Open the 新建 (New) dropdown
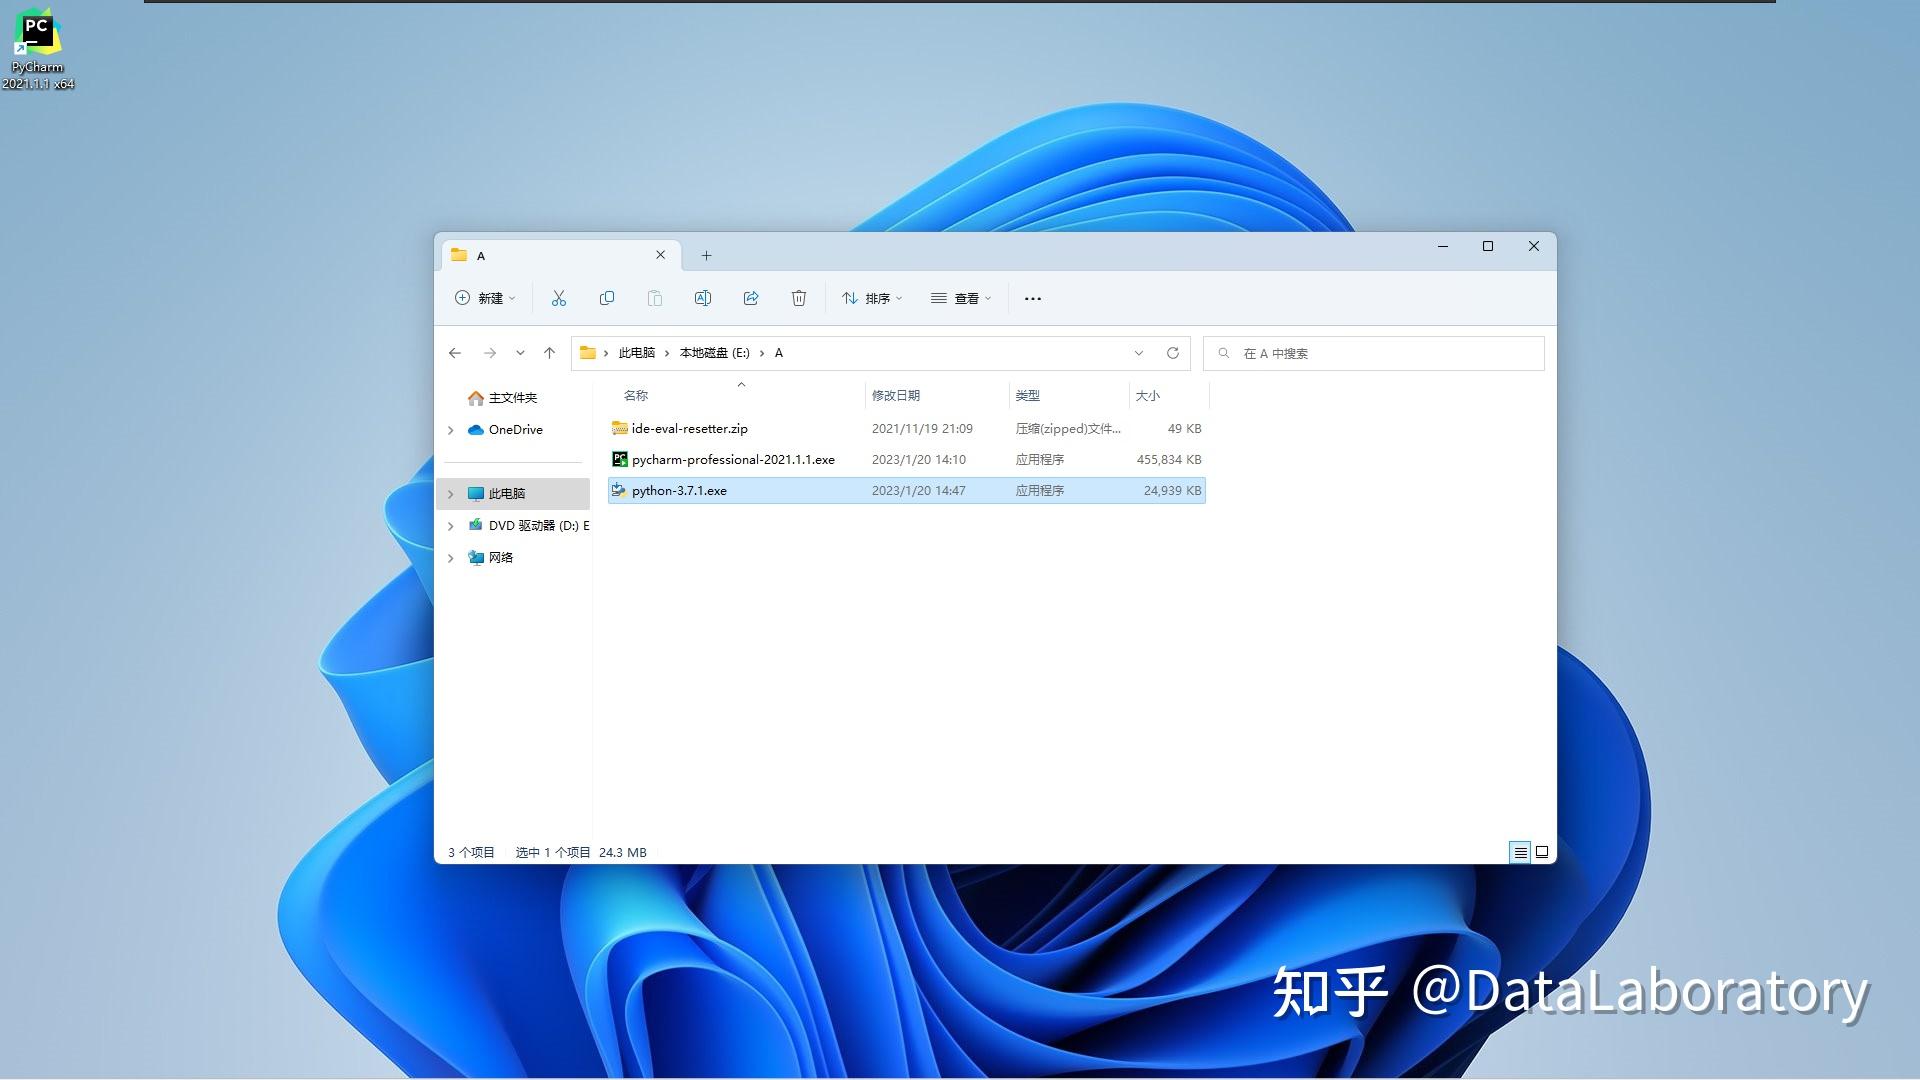 point(485,298)
